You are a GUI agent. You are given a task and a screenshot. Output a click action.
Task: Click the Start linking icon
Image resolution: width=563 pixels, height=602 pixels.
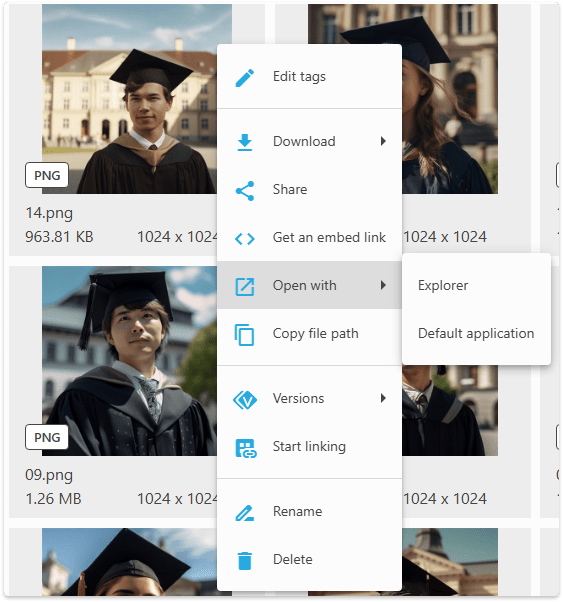point(246,448)
